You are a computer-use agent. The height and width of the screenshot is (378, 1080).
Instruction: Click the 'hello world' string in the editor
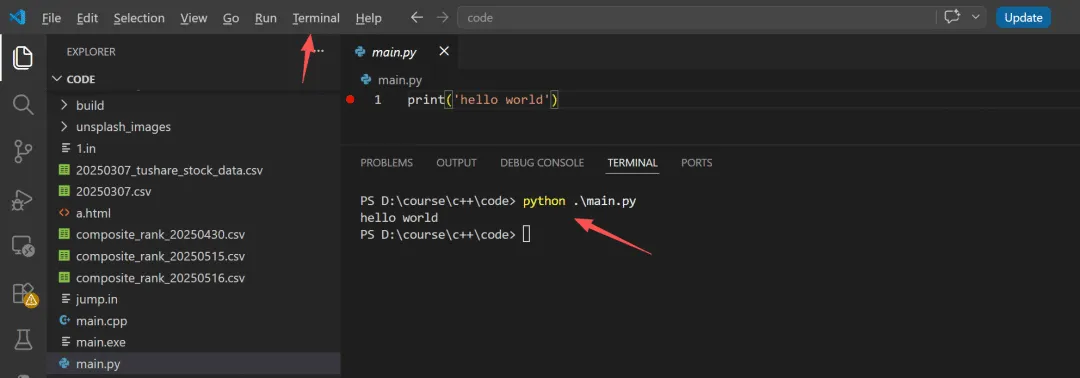click(503, 101)
